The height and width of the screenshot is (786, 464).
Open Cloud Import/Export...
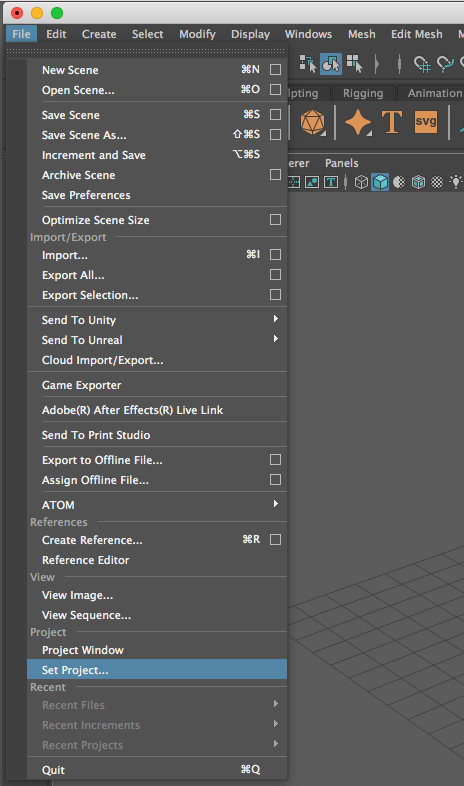click(157, 360)
